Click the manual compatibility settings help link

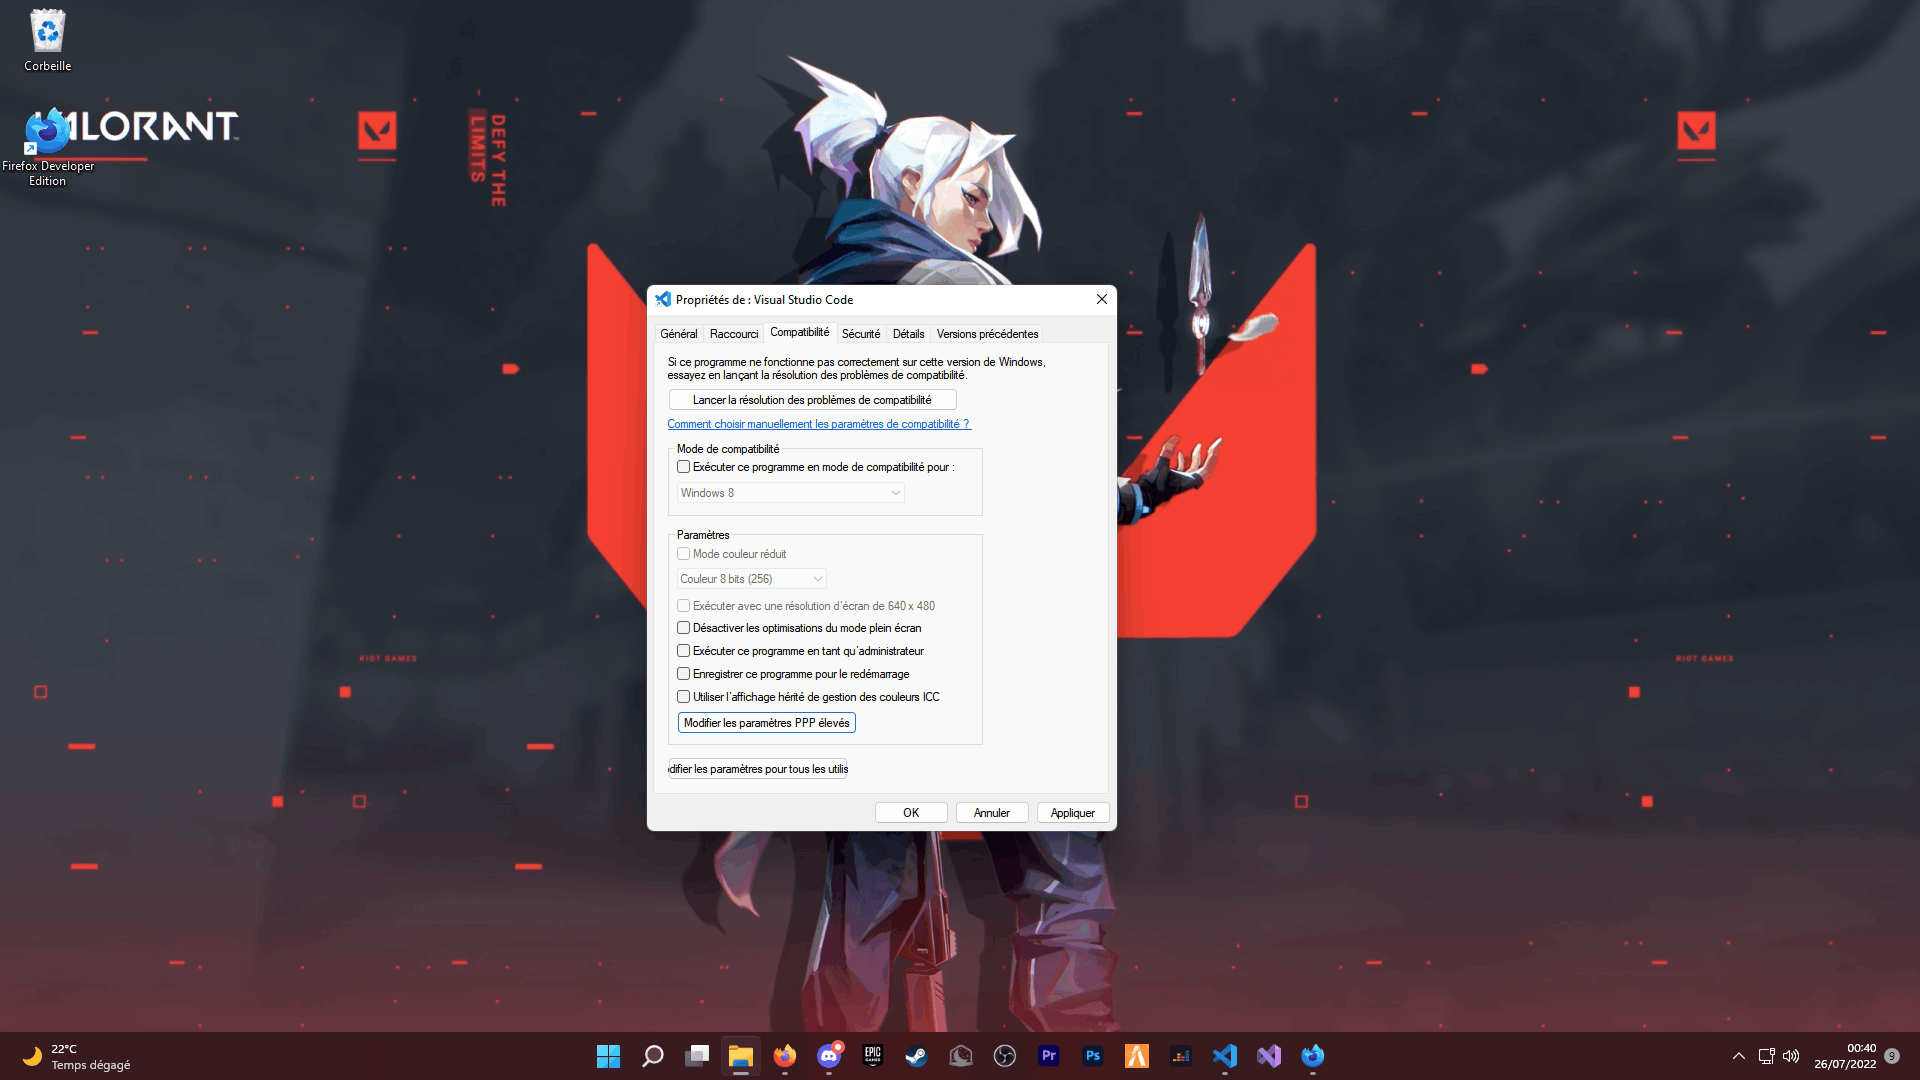click(x=818, y=424)
